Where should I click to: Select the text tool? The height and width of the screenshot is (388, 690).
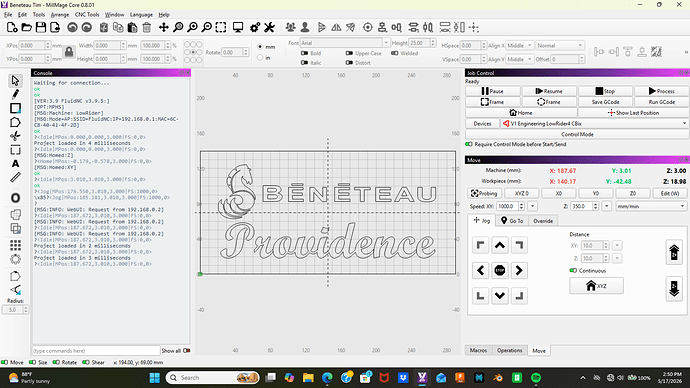pyautogui.click(x=15, y=164)
